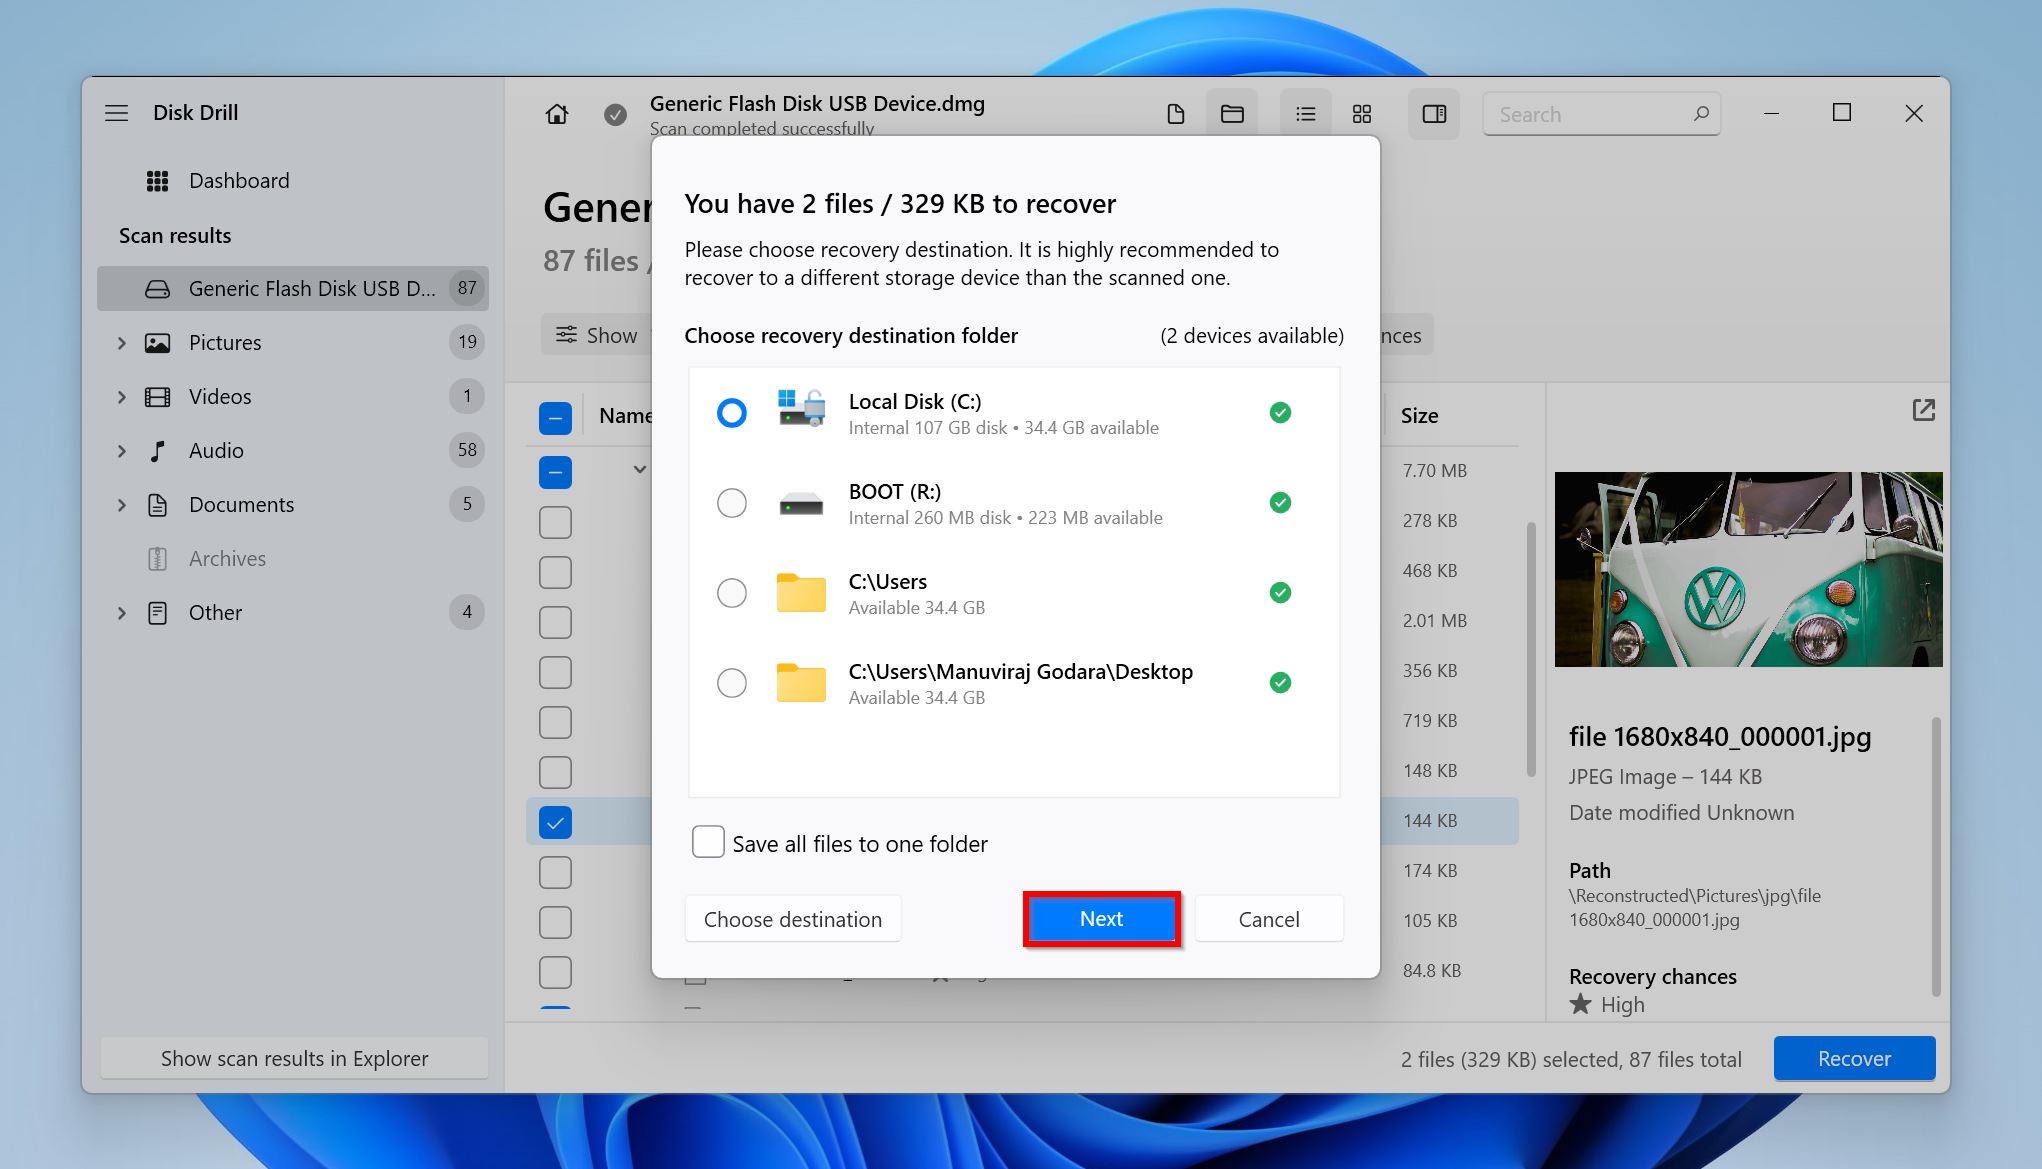Click the home/dashboard navigation icon
The image size is (2042, 1169).
(x=557, y=114)
